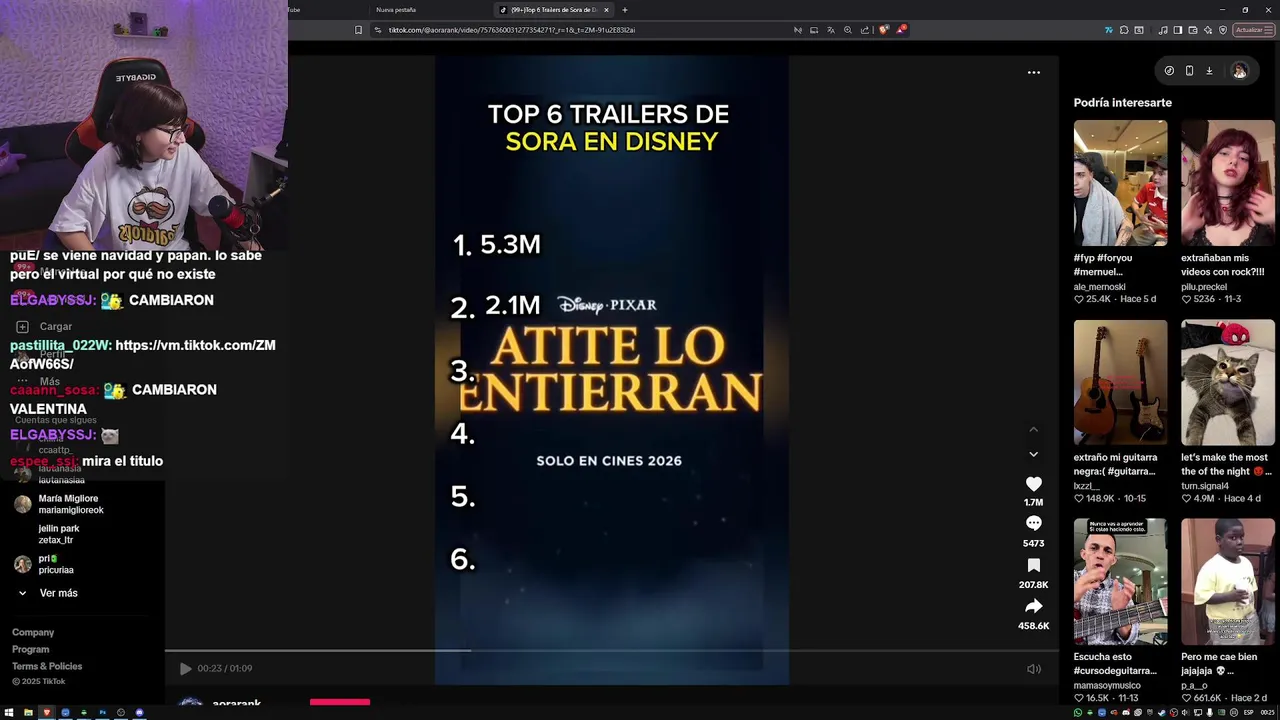This screenshot has height=720, width=1280.
Task: Click the zoom magnifier icon in address bar
Action: point(848,30)
